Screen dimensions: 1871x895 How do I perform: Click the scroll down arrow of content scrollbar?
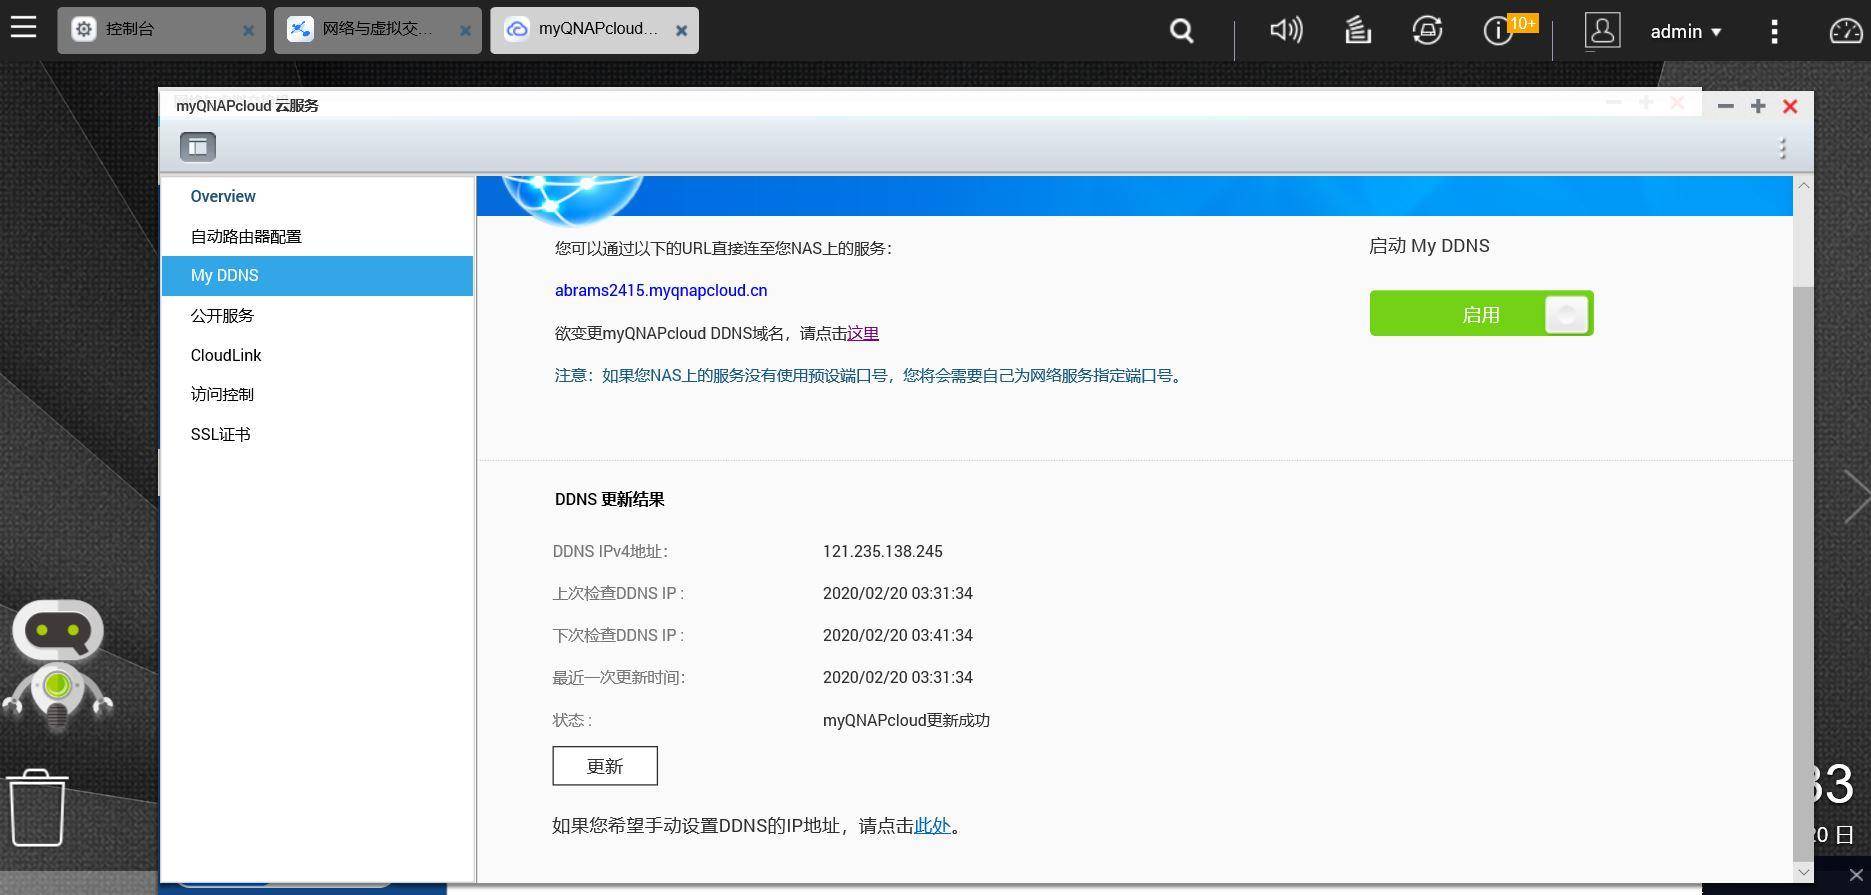1803,873
